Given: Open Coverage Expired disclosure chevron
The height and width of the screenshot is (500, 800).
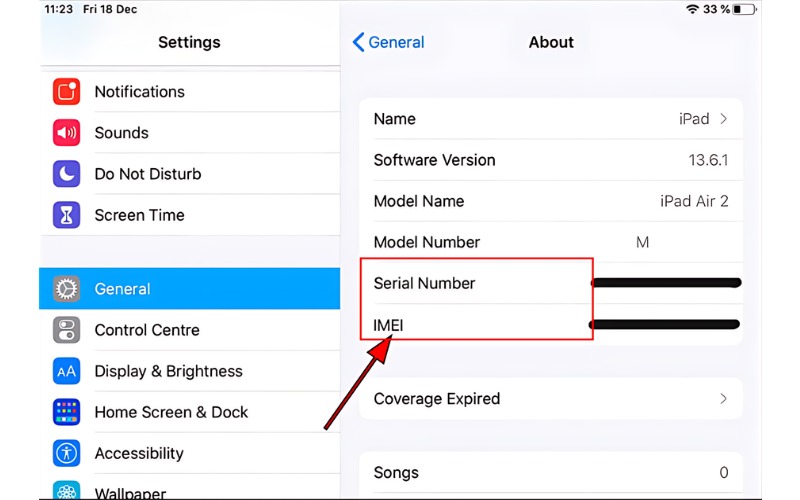Looking at the screenshot, I should (723, 398).
